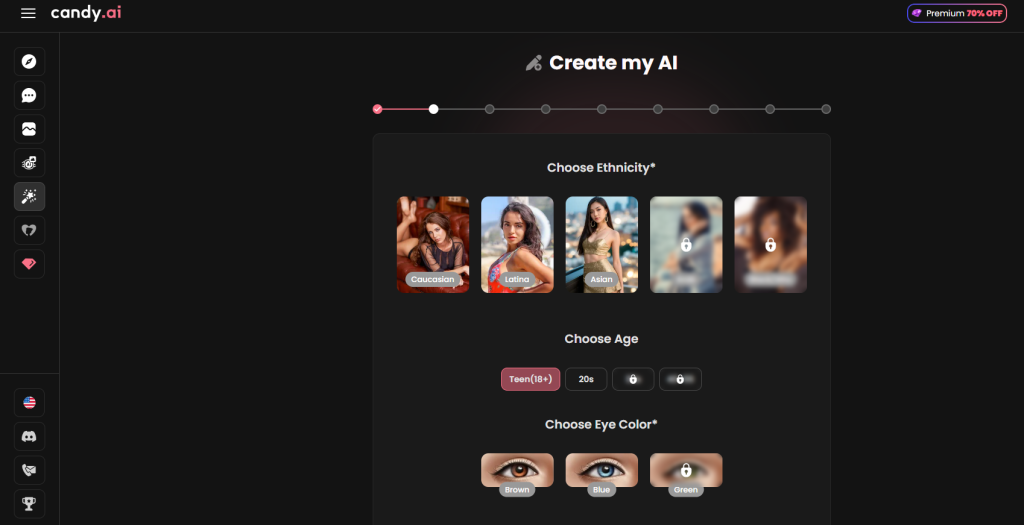Choose the Brown eye color
Image resolution: width=1024 pixels, height=525 pixels.
[517, 473]
